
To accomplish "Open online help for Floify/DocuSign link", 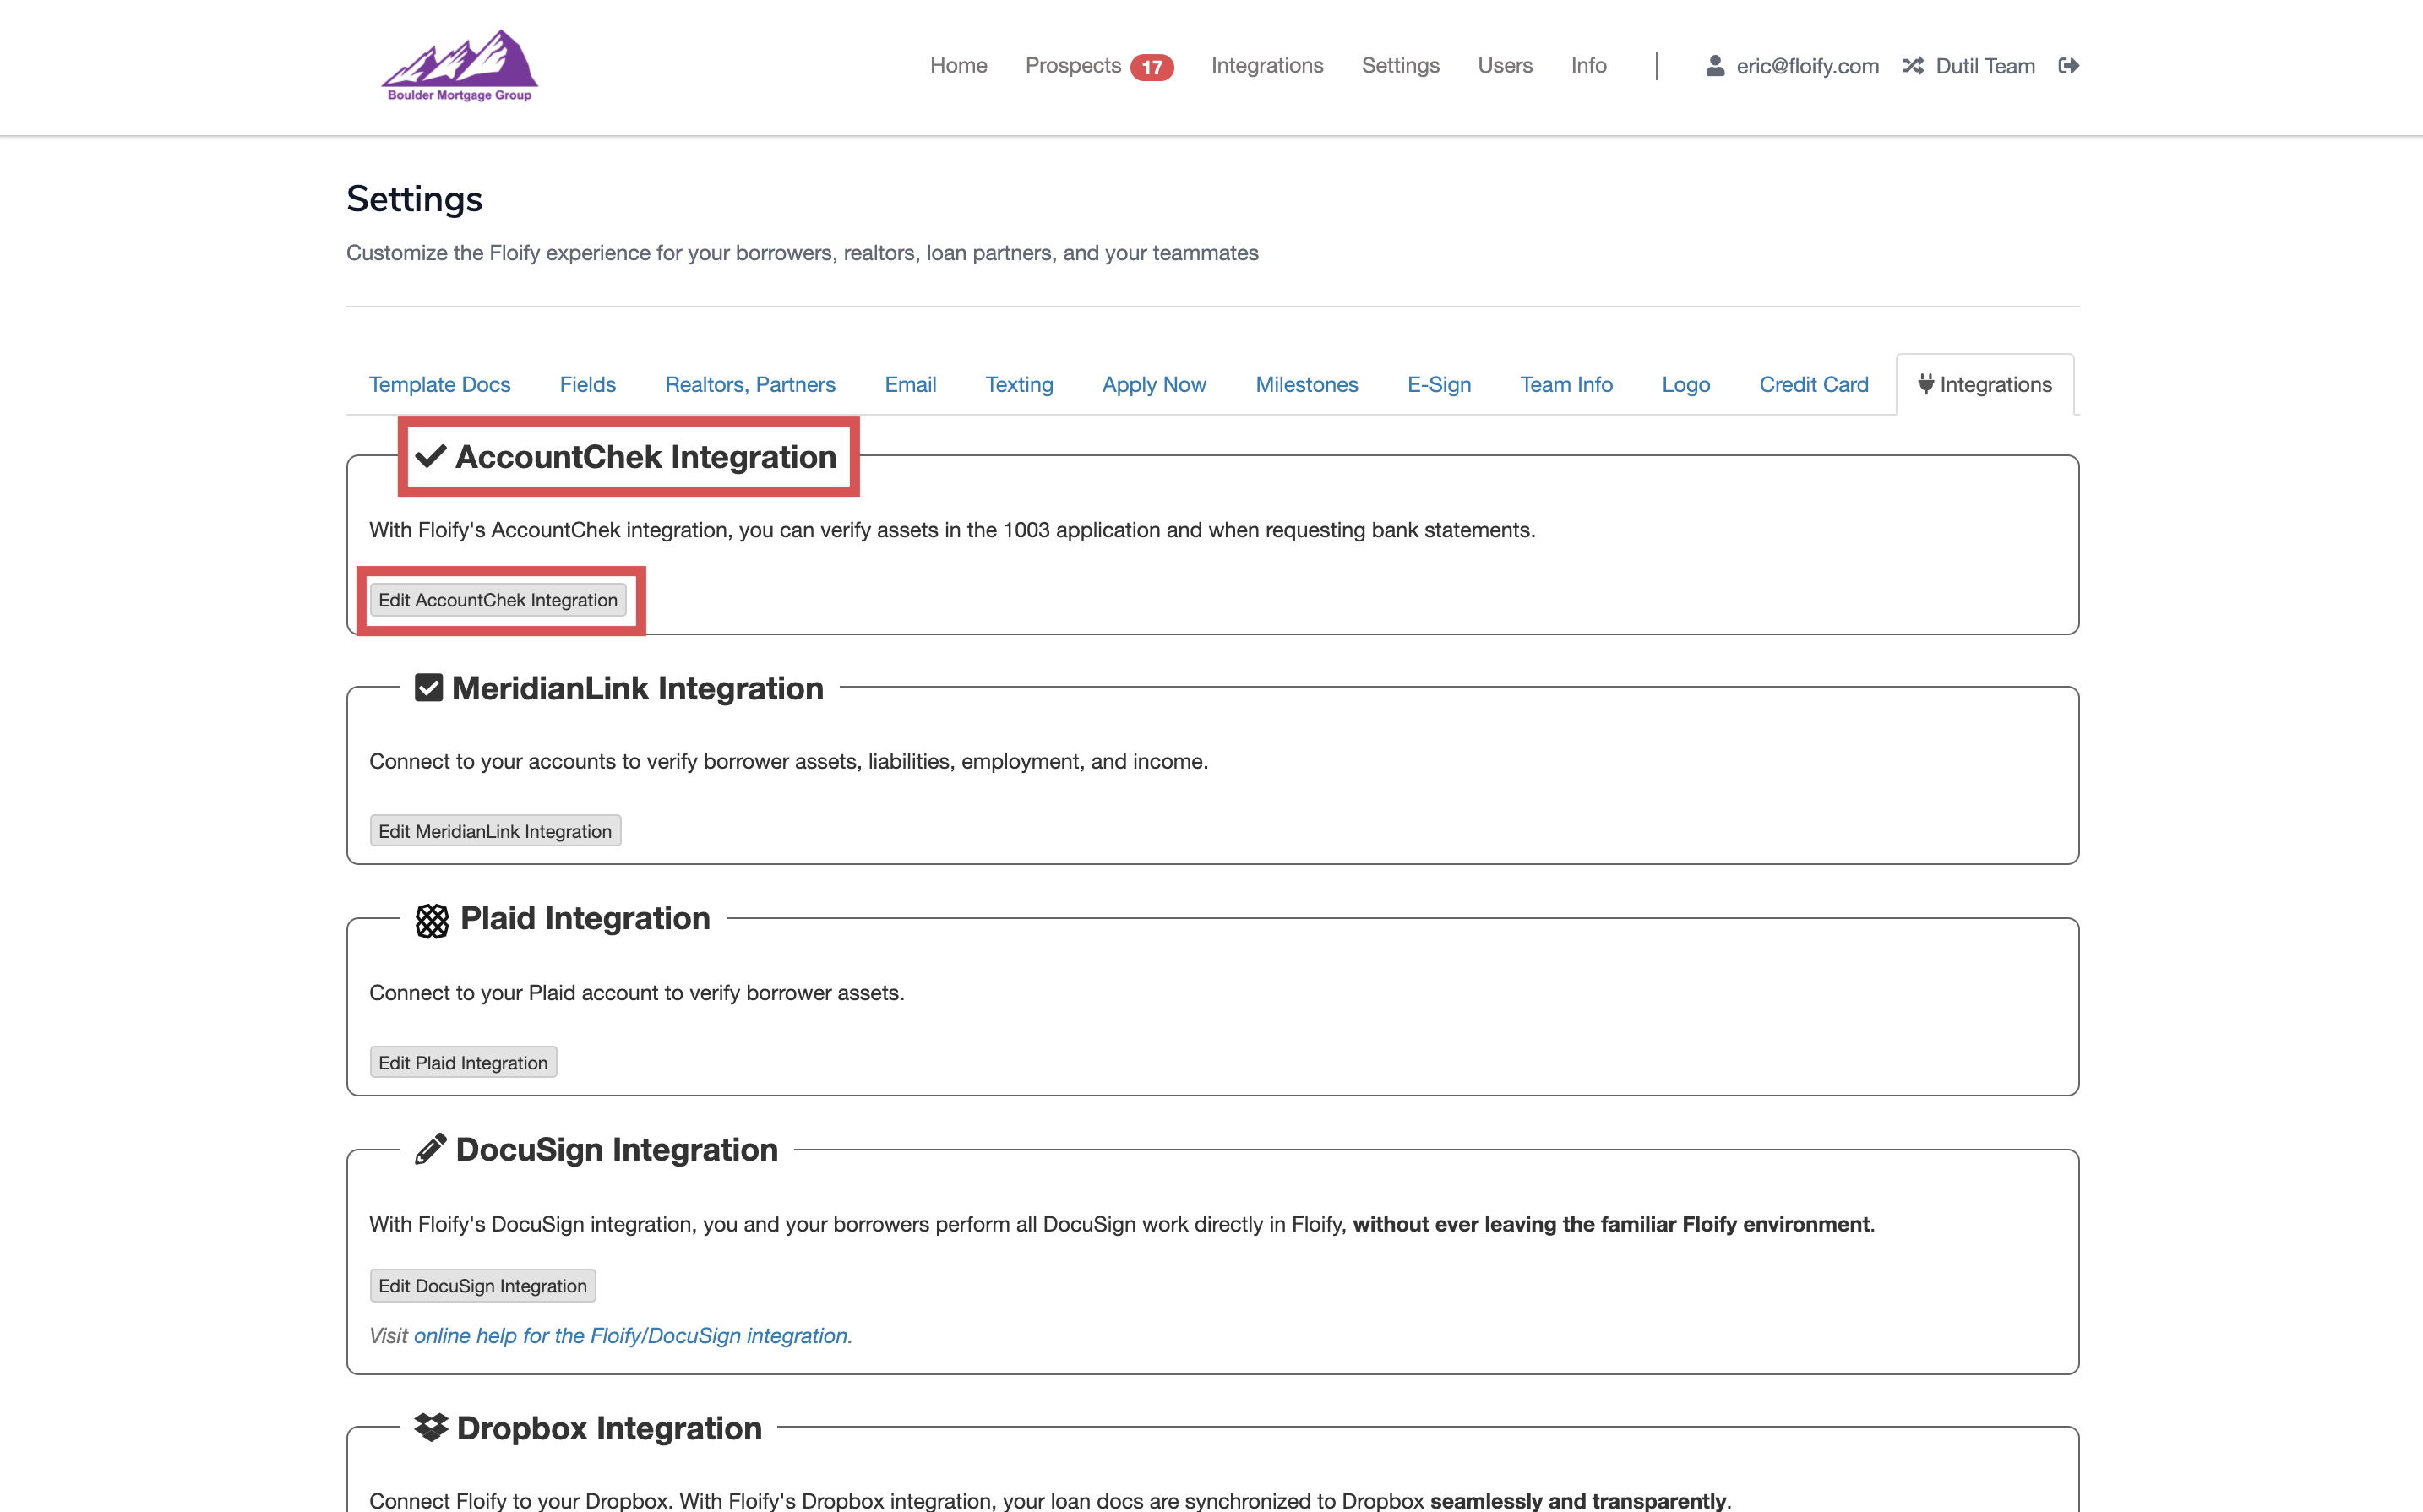I will pos(632,1336).
